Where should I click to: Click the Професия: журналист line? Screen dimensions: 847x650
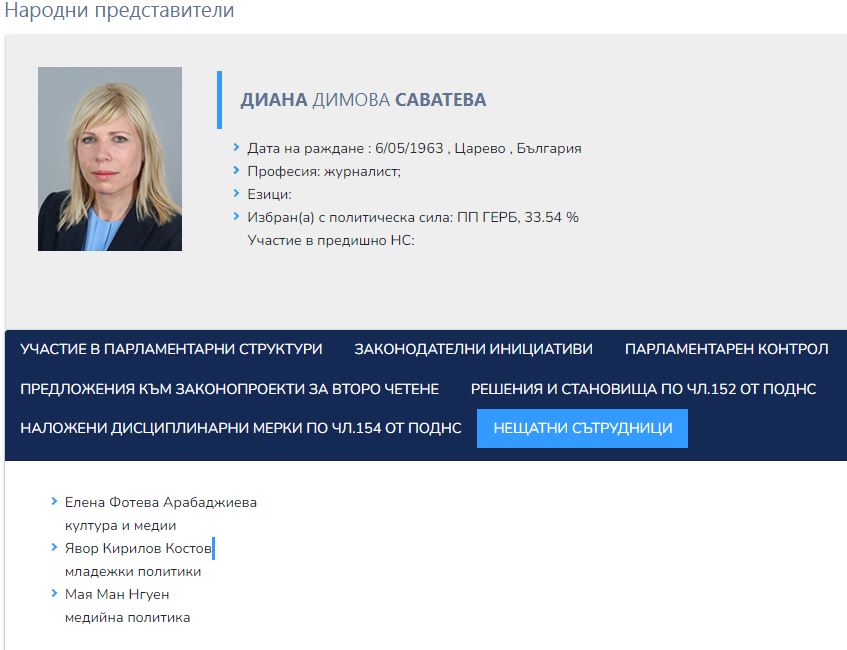point(324,172)
